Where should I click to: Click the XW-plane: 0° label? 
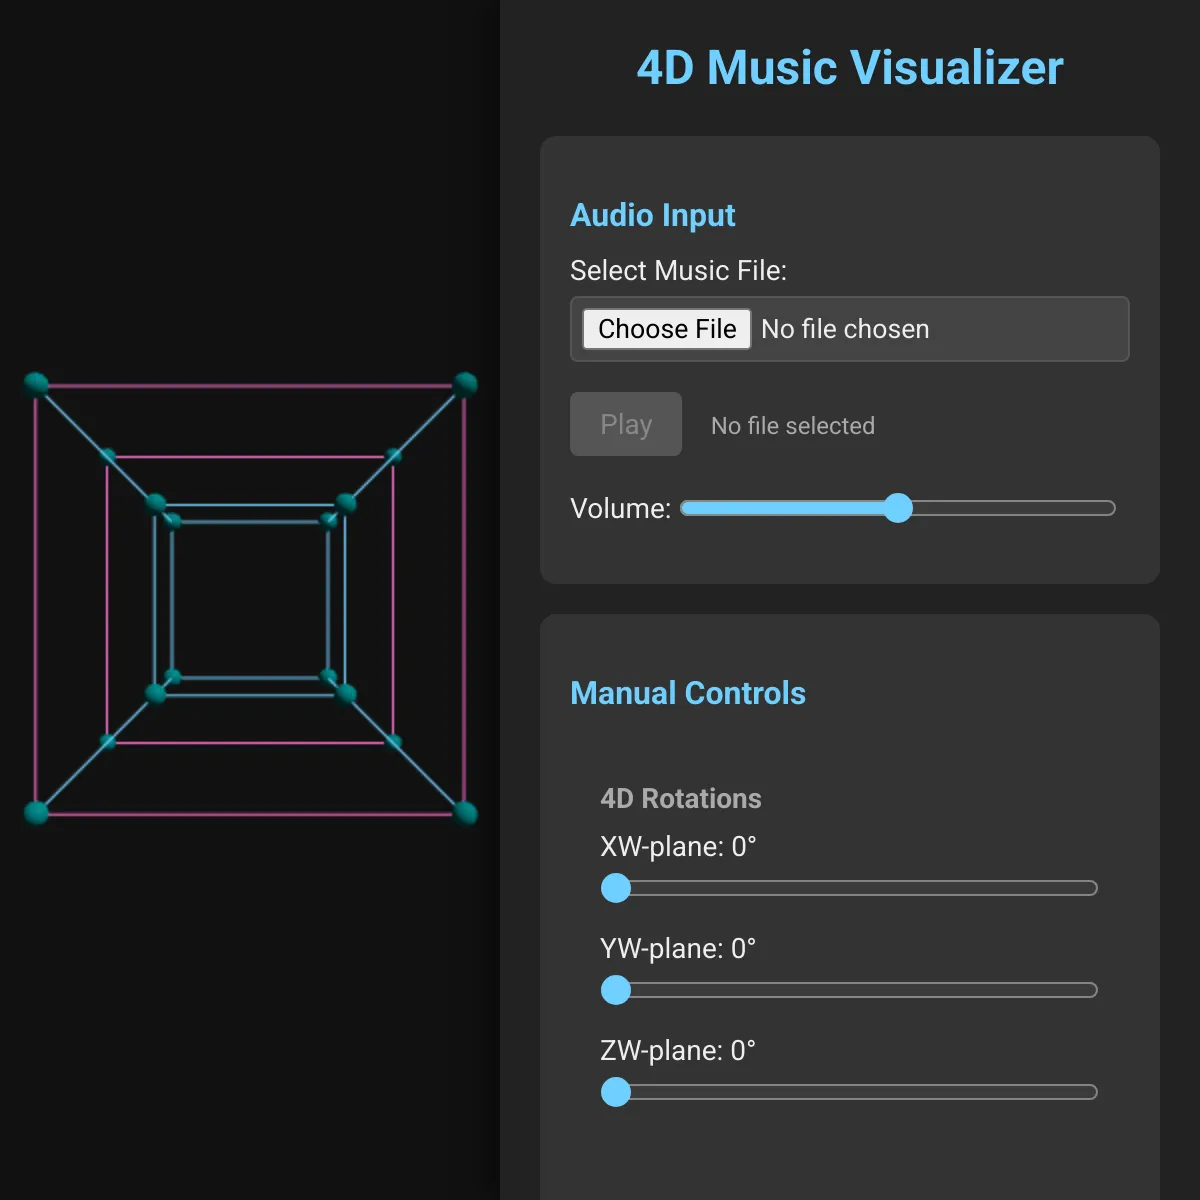(679, 846)
